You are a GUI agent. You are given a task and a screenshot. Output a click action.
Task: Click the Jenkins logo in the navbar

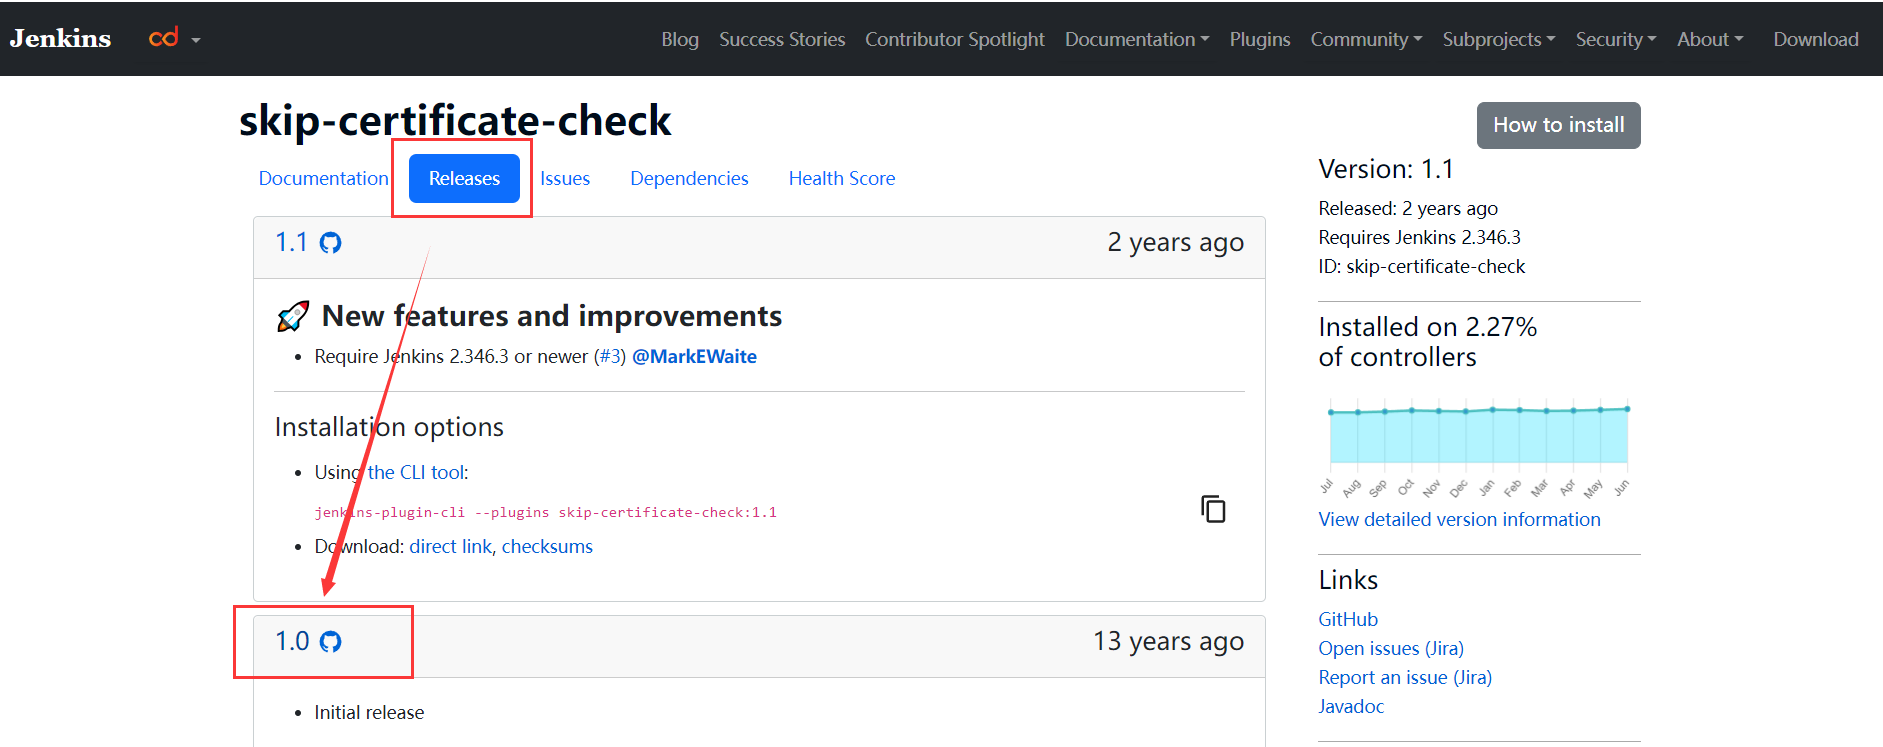[60, 38]
